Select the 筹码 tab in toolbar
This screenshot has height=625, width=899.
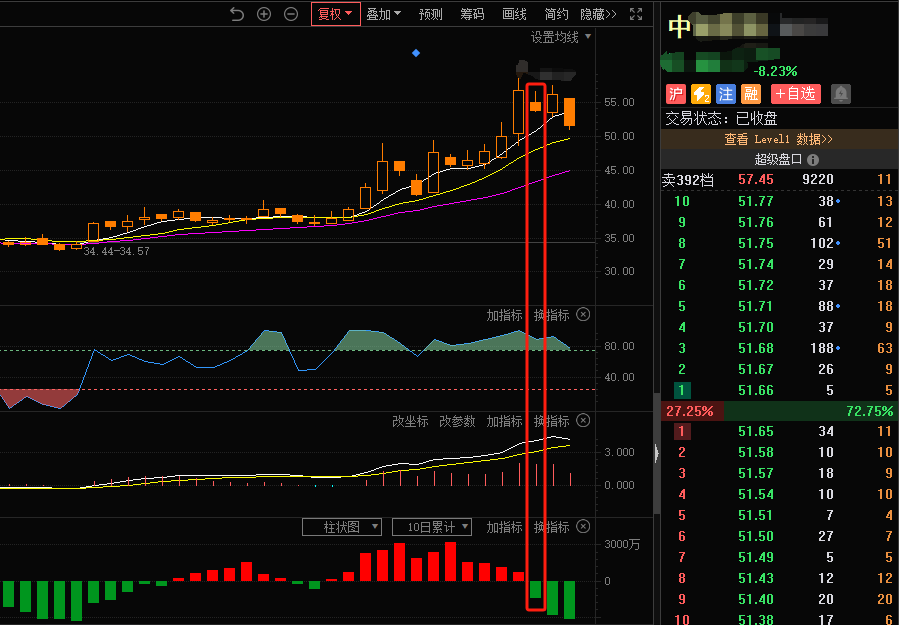472,14
